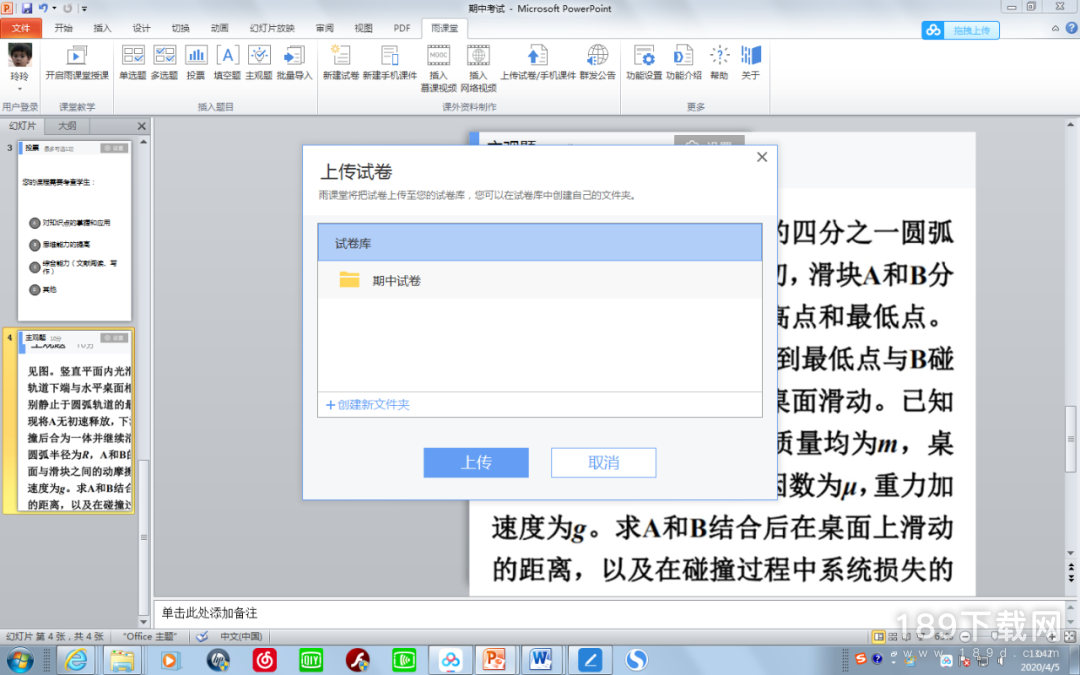Viewport: 1080px width, 675px height.
Task: Open quick access toolbar customize dropdown
Action: pos(85,9)
